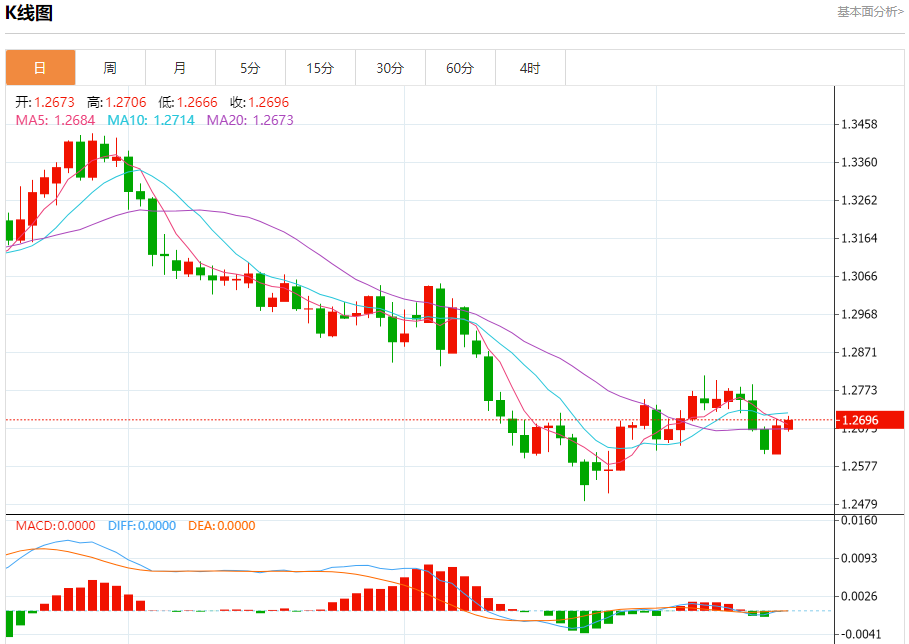Click the 0.0160 MACD axis label
This screenshot has height=644, width=909.
pyautogui.click(x=859, y=521)
